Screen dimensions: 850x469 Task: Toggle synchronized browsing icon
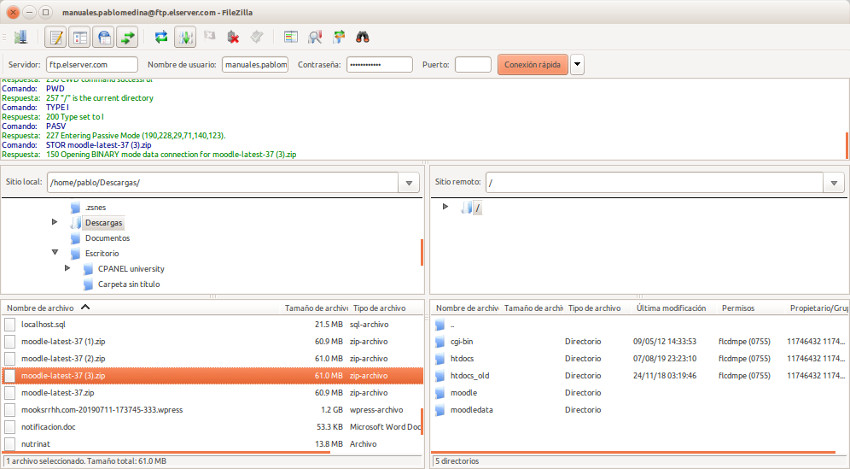339,37
